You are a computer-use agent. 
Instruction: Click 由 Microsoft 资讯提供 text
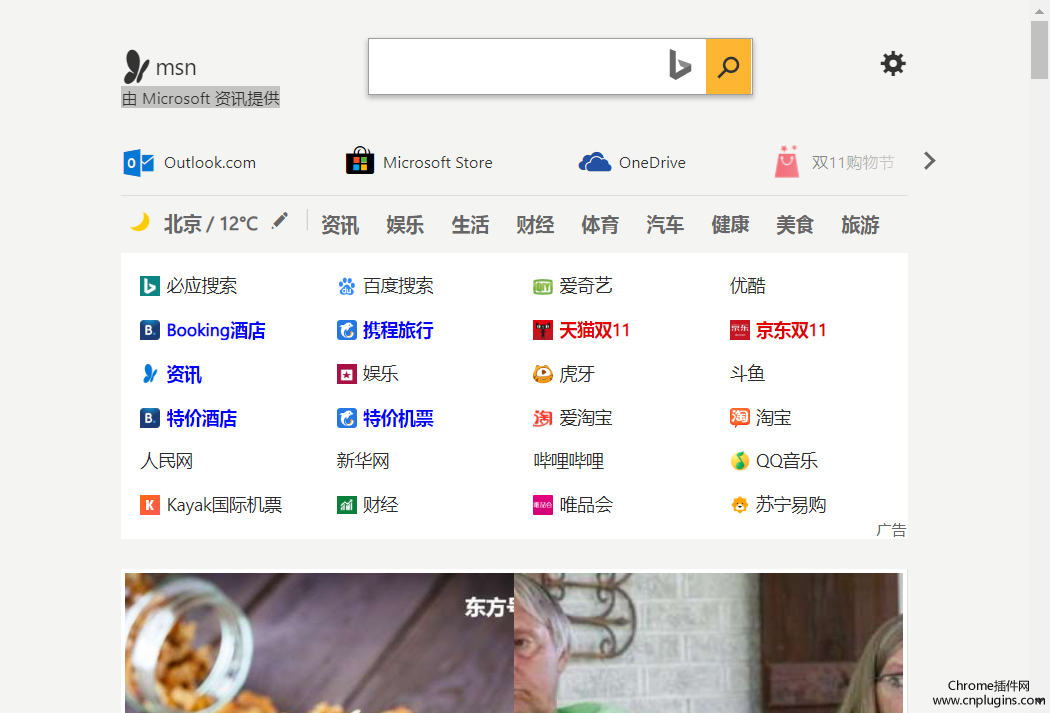[x=200, y=98]
